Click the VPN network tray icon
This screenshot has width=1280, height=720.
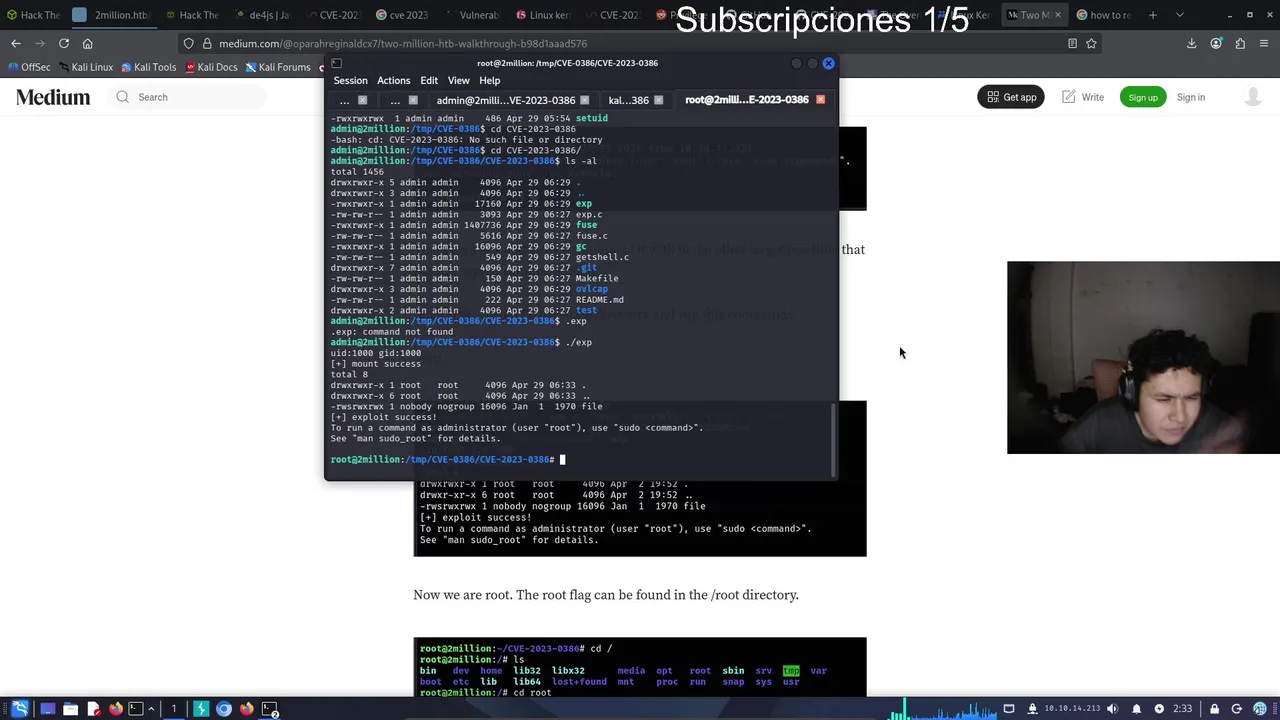[1032, 709]
